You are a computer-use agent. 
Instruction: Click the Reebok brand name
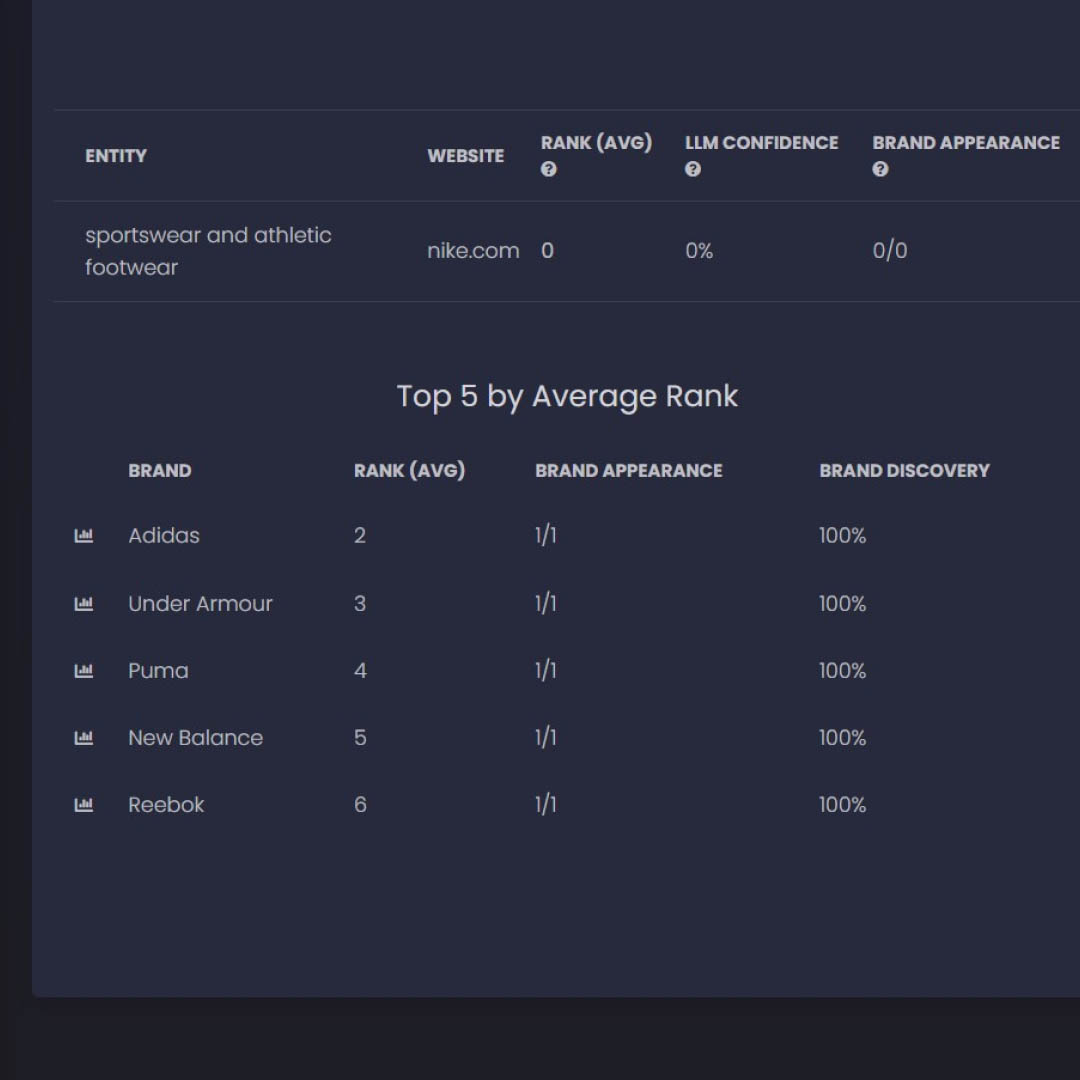(166, 805)
